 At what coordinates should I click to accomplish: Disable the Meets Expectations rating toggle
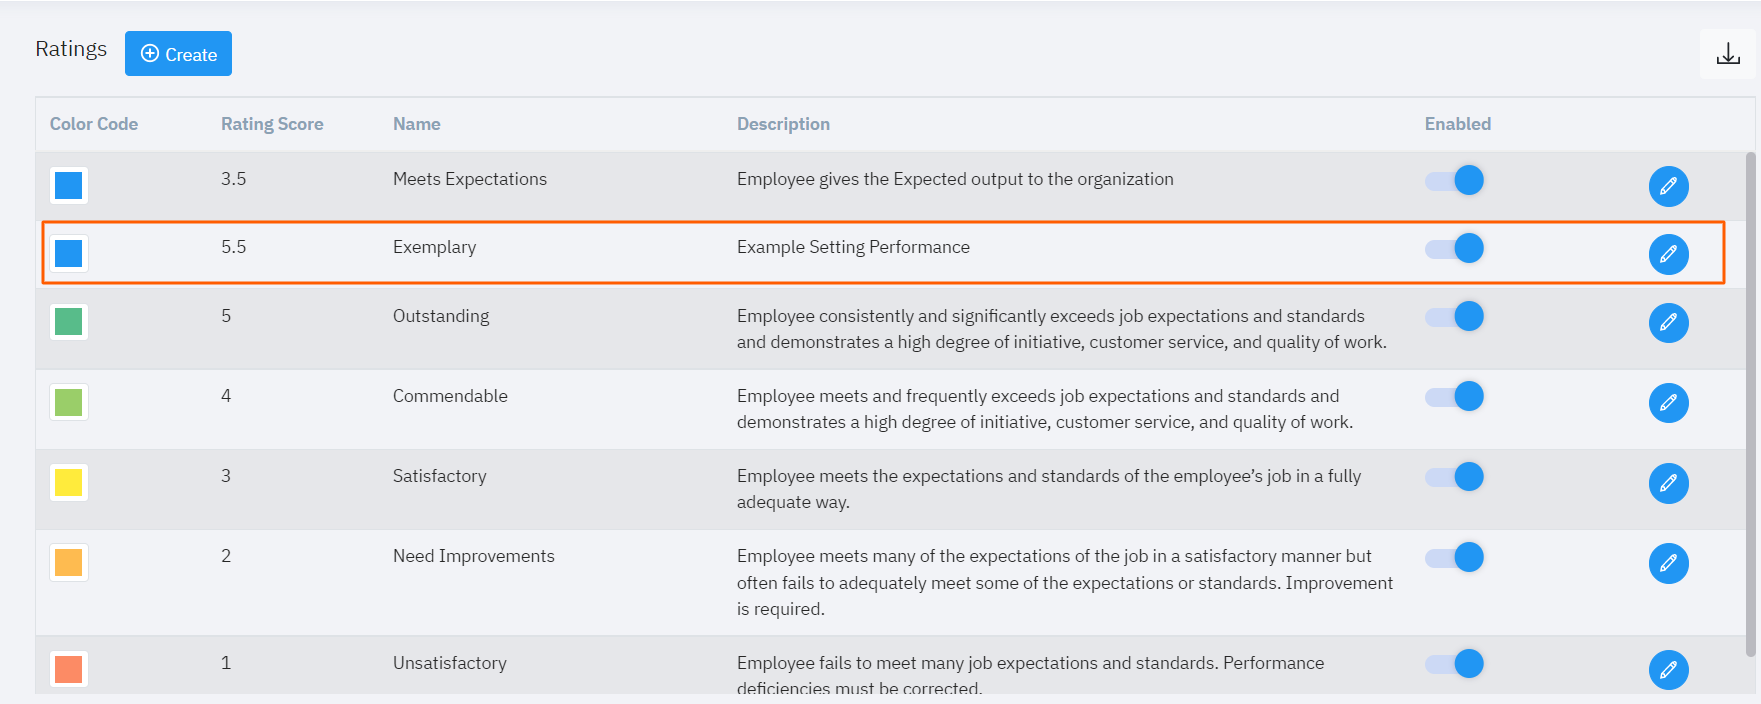click(1455, 180)
